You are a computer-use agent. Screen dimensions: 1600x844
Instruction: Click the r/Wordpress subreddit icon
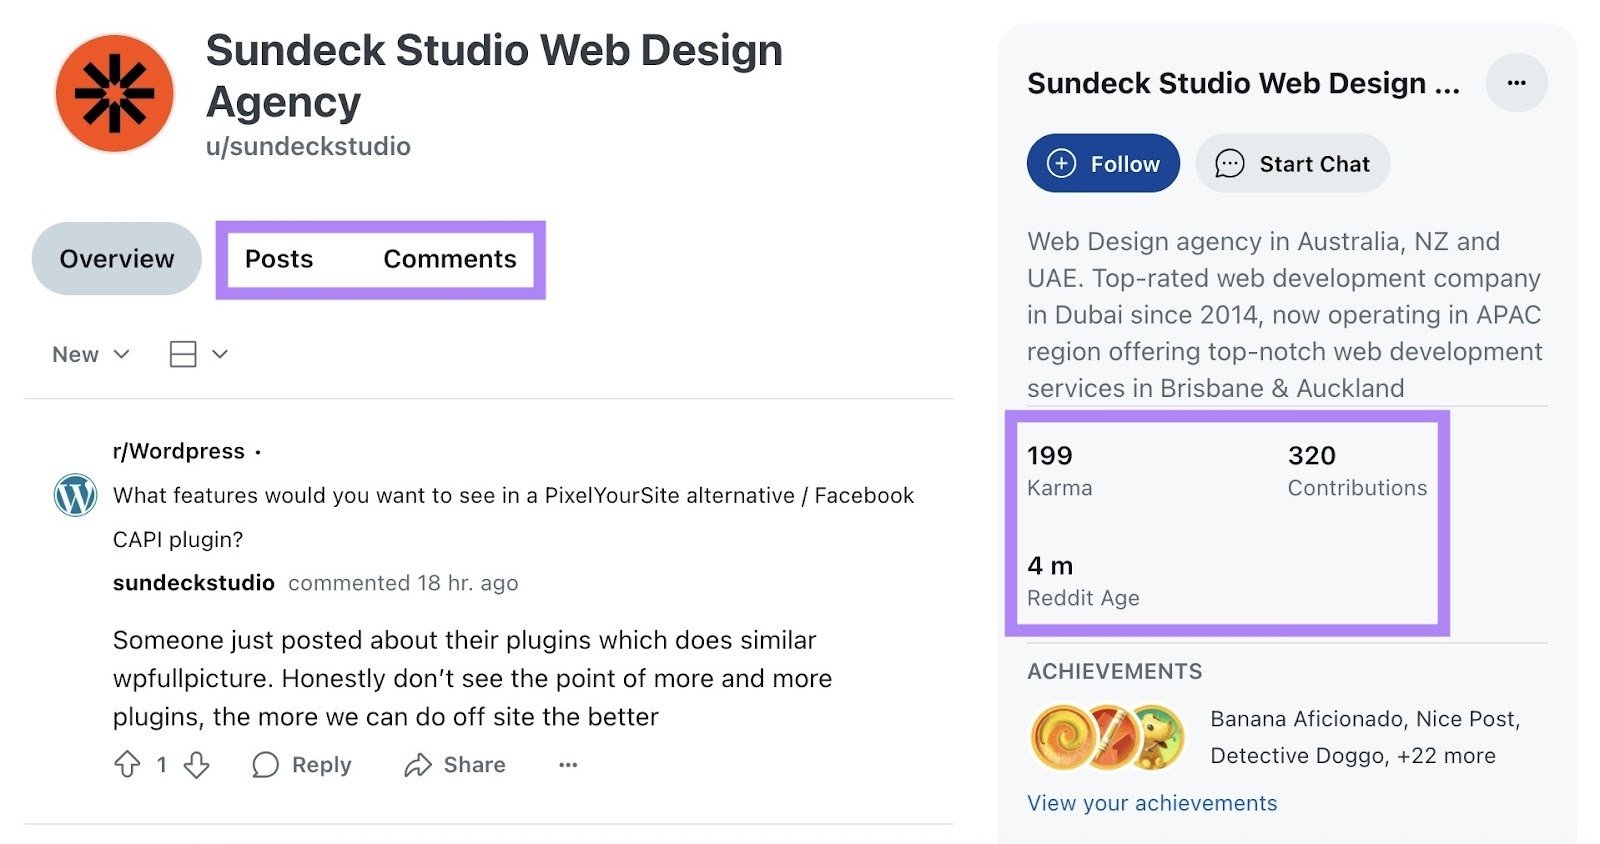[75, 495]
